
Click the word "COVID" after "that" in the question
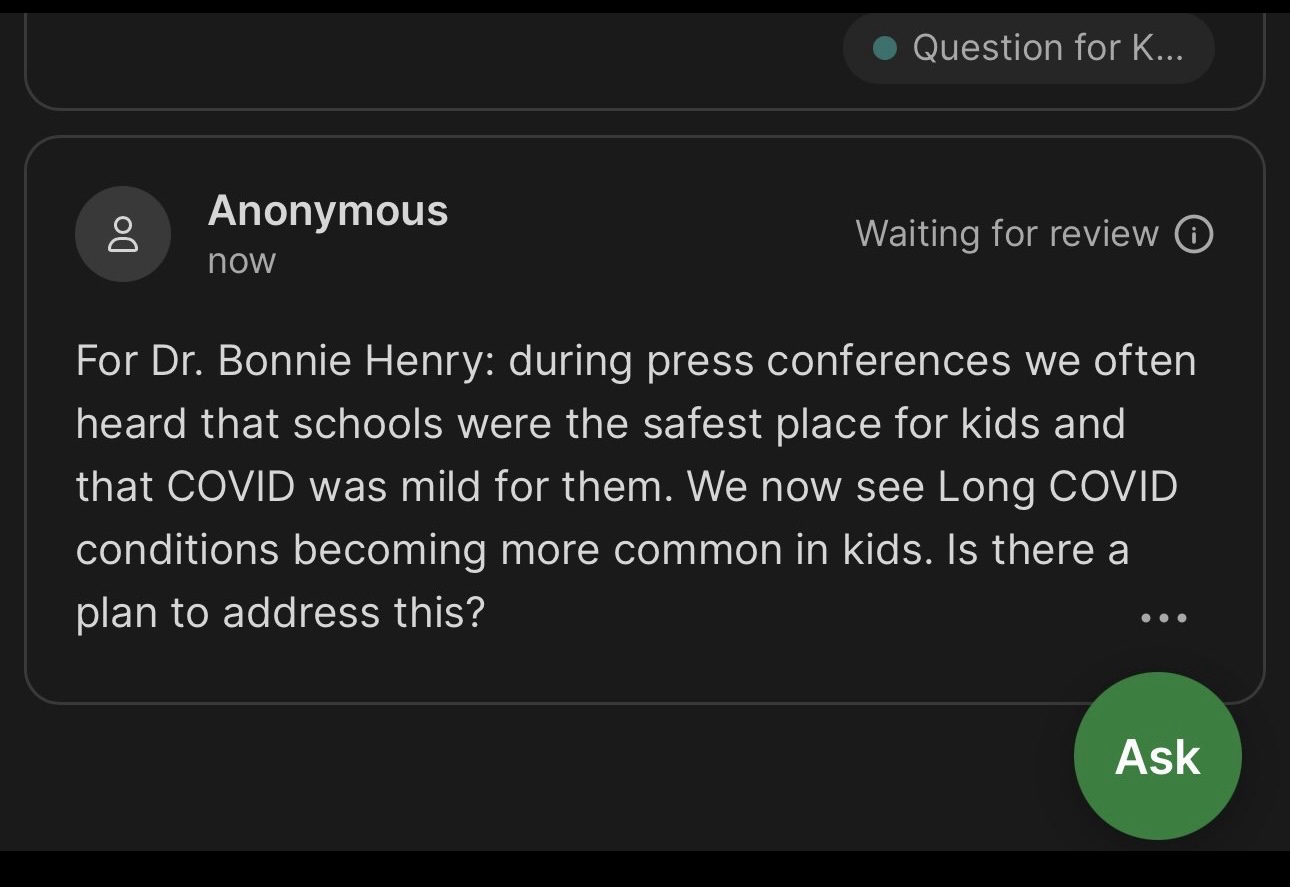pyautogui.click(x=231, y=487)
